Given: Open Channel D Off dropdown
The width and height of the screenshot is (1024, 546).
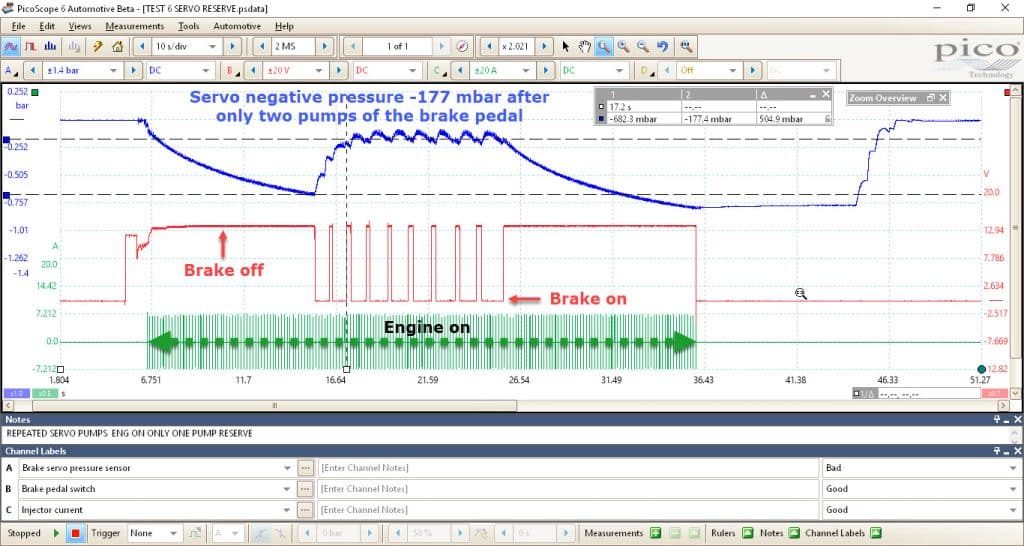Looking at the screenshot, I should pos(709,71).
